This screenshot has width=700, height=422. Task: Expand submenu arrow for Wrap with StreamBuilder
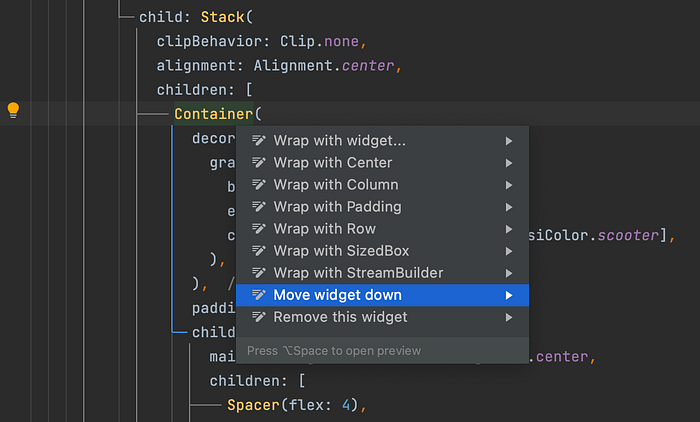coord(508,273)
